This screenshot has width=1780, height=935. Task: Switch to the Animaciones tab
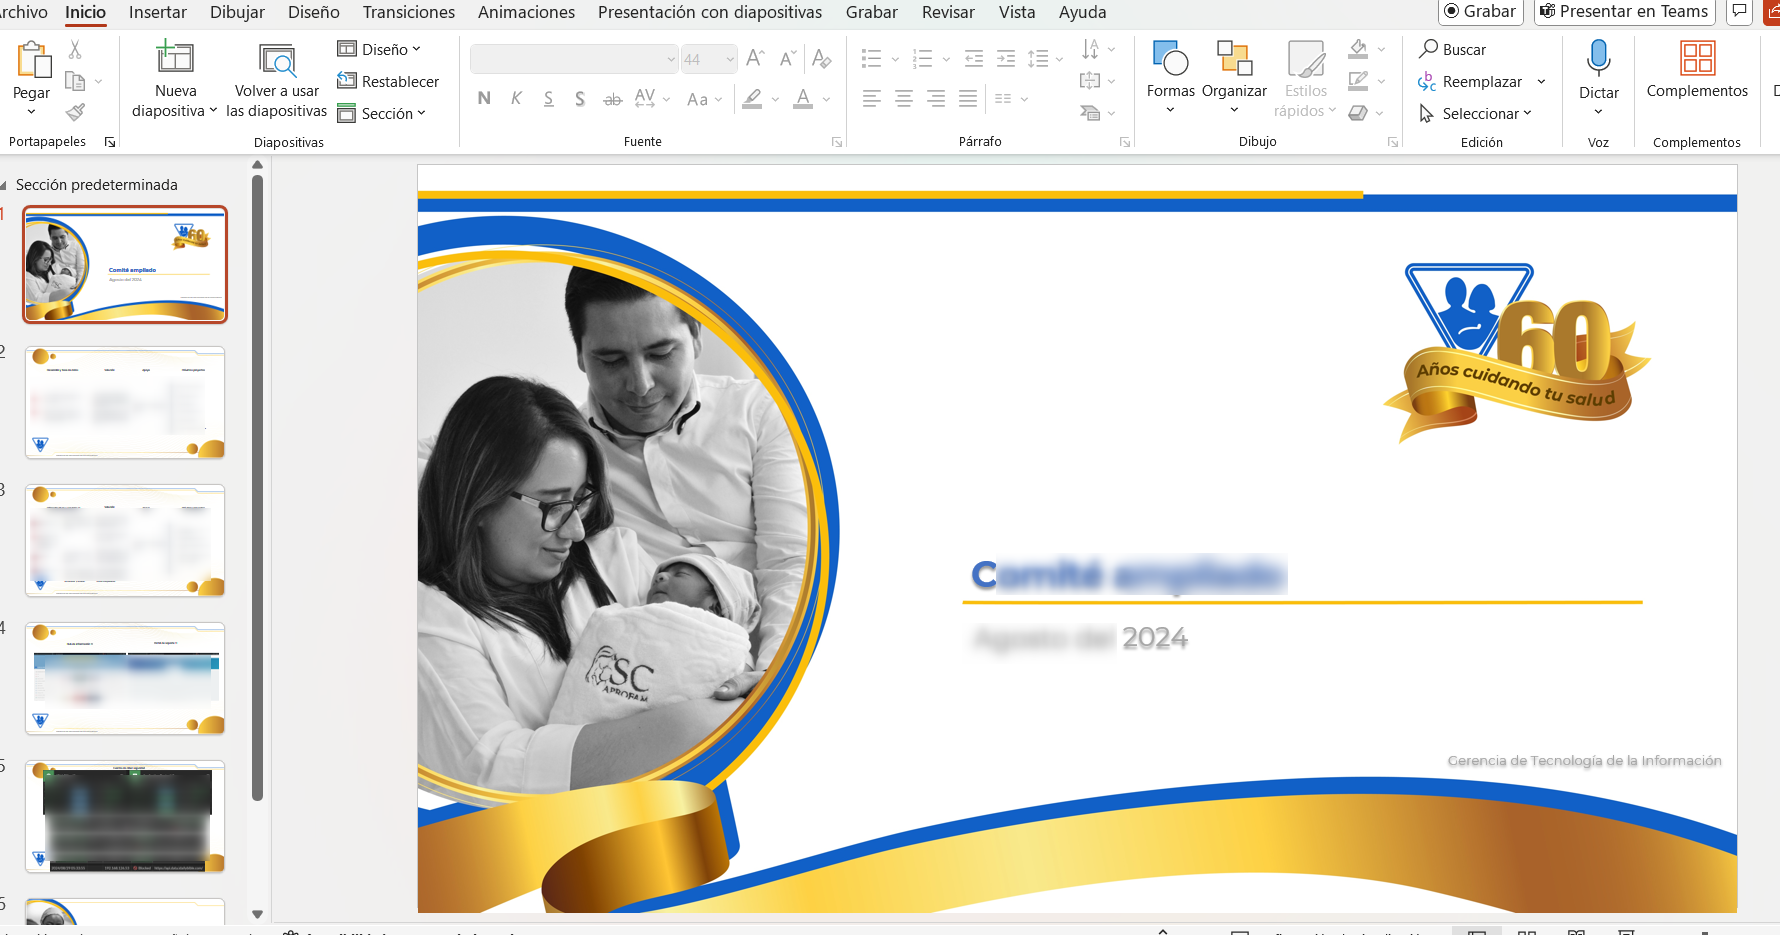(x=526, y=12)
